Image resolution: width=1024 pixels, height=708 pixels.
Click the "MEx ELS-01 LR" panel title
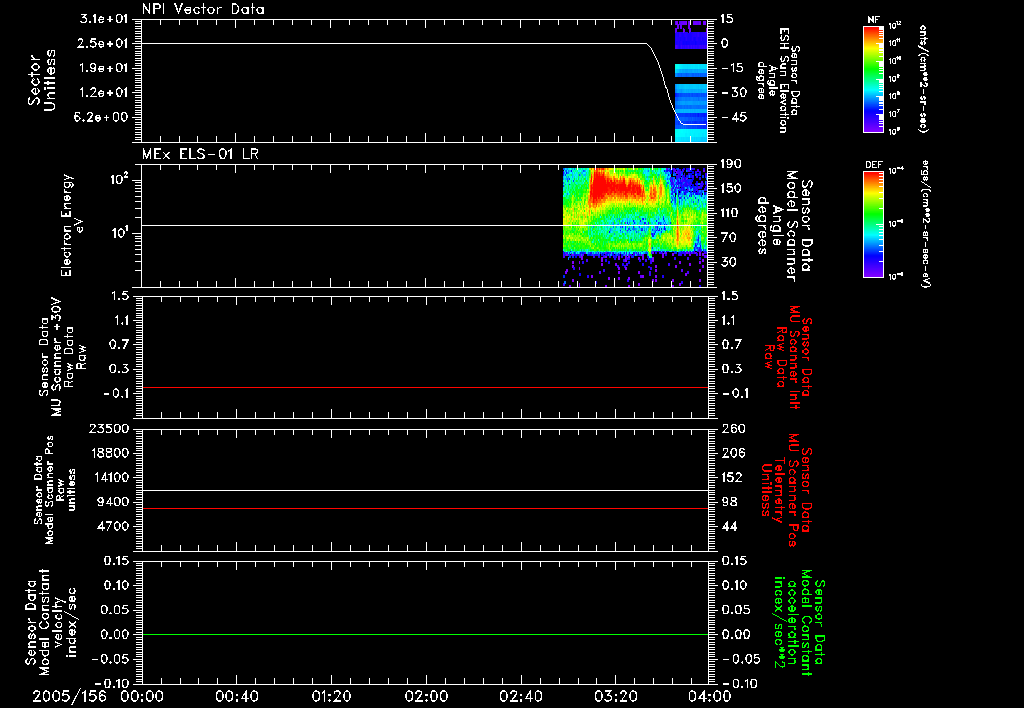(200, 154)
